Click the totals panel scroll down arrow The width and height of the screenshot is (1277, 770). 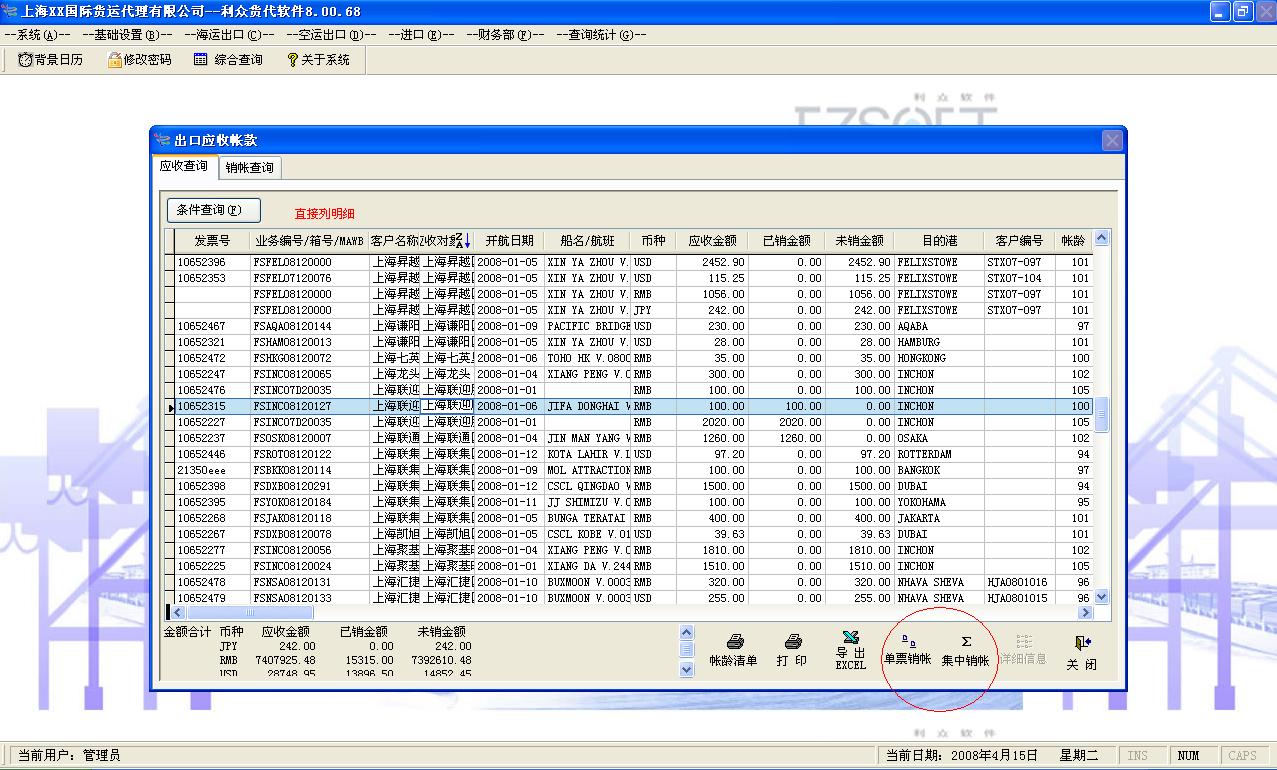(686, 670)
